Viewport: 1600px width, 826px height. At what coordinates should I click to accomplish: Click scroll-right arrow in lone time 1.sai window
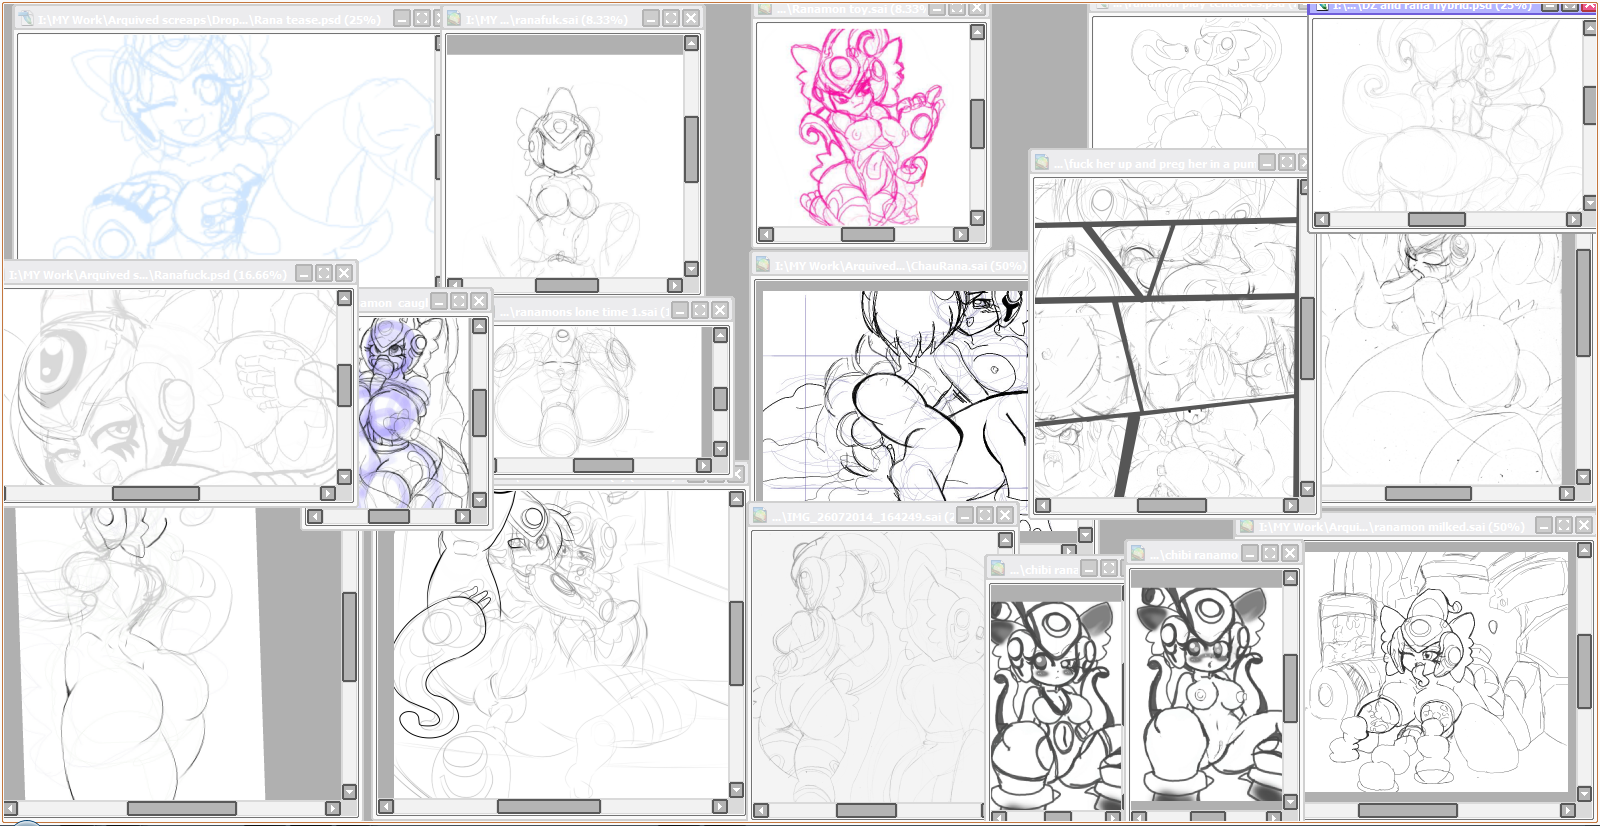(704, 466)
